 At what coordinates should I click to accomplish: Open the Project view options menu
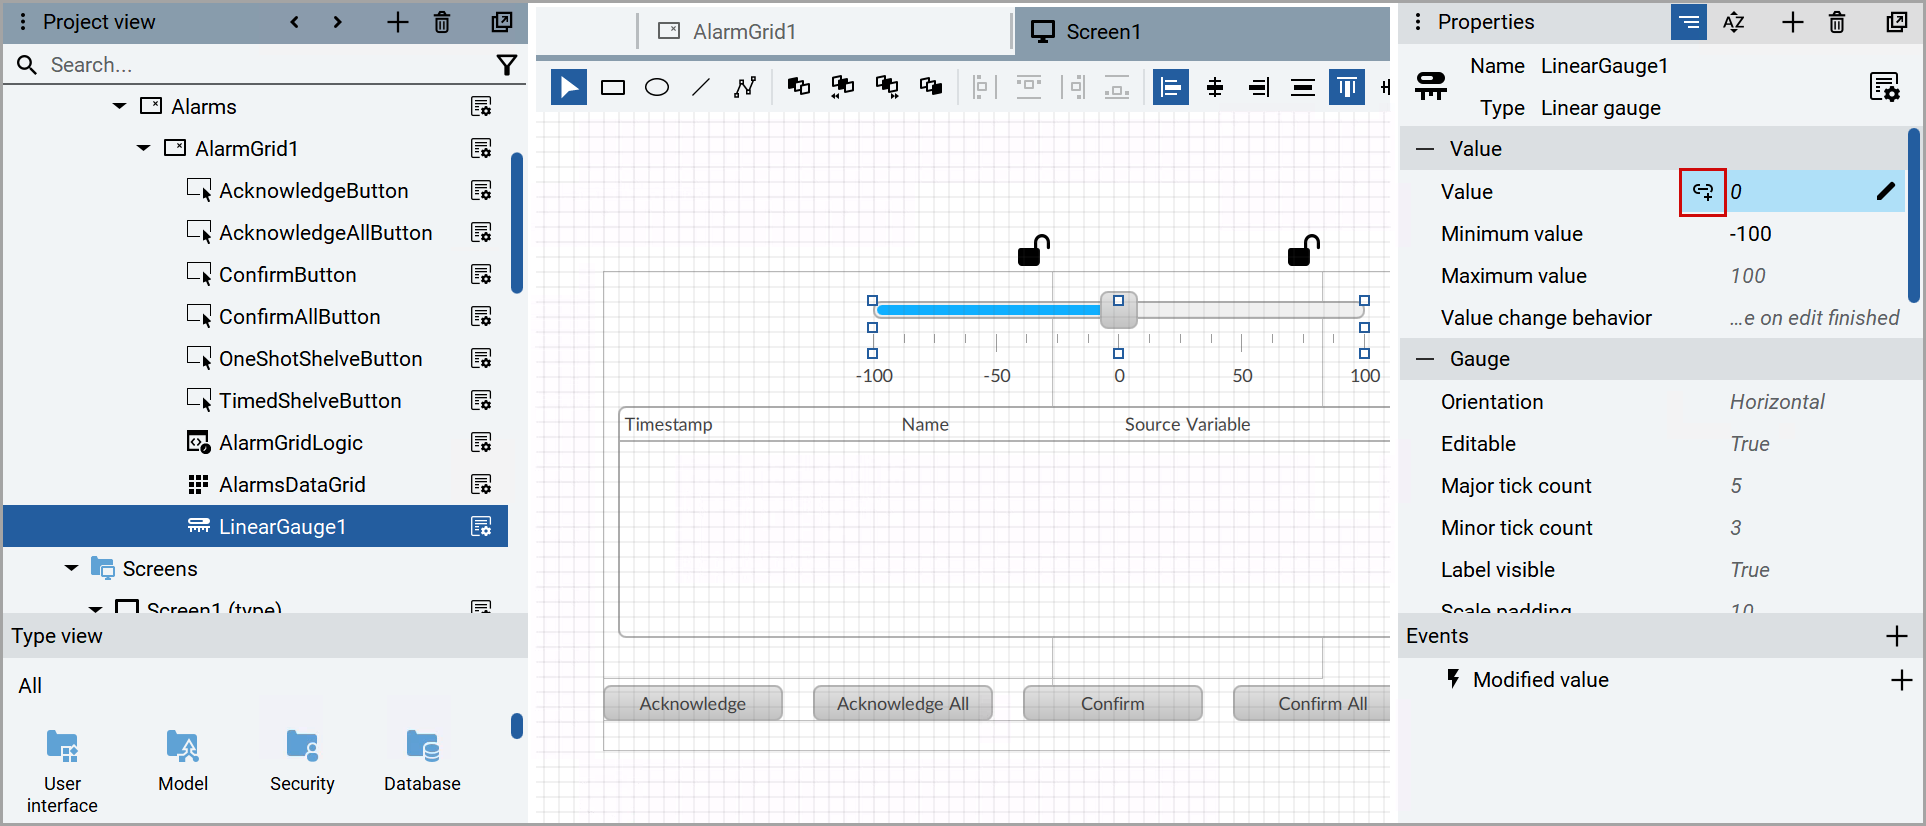(22, 22)
